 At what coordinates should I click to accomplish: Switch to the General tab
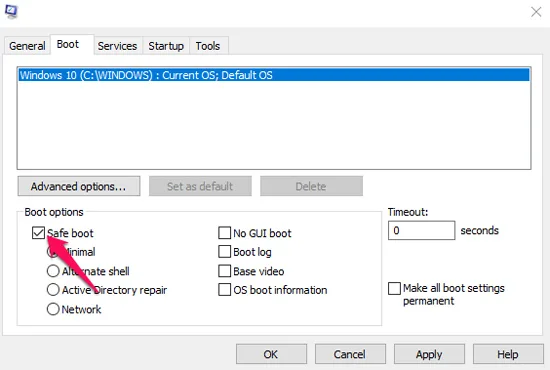coord(27,46)
